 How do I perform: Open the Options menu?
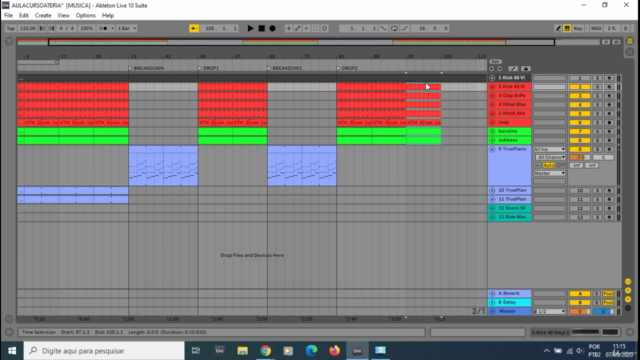(x=85, y=16)
